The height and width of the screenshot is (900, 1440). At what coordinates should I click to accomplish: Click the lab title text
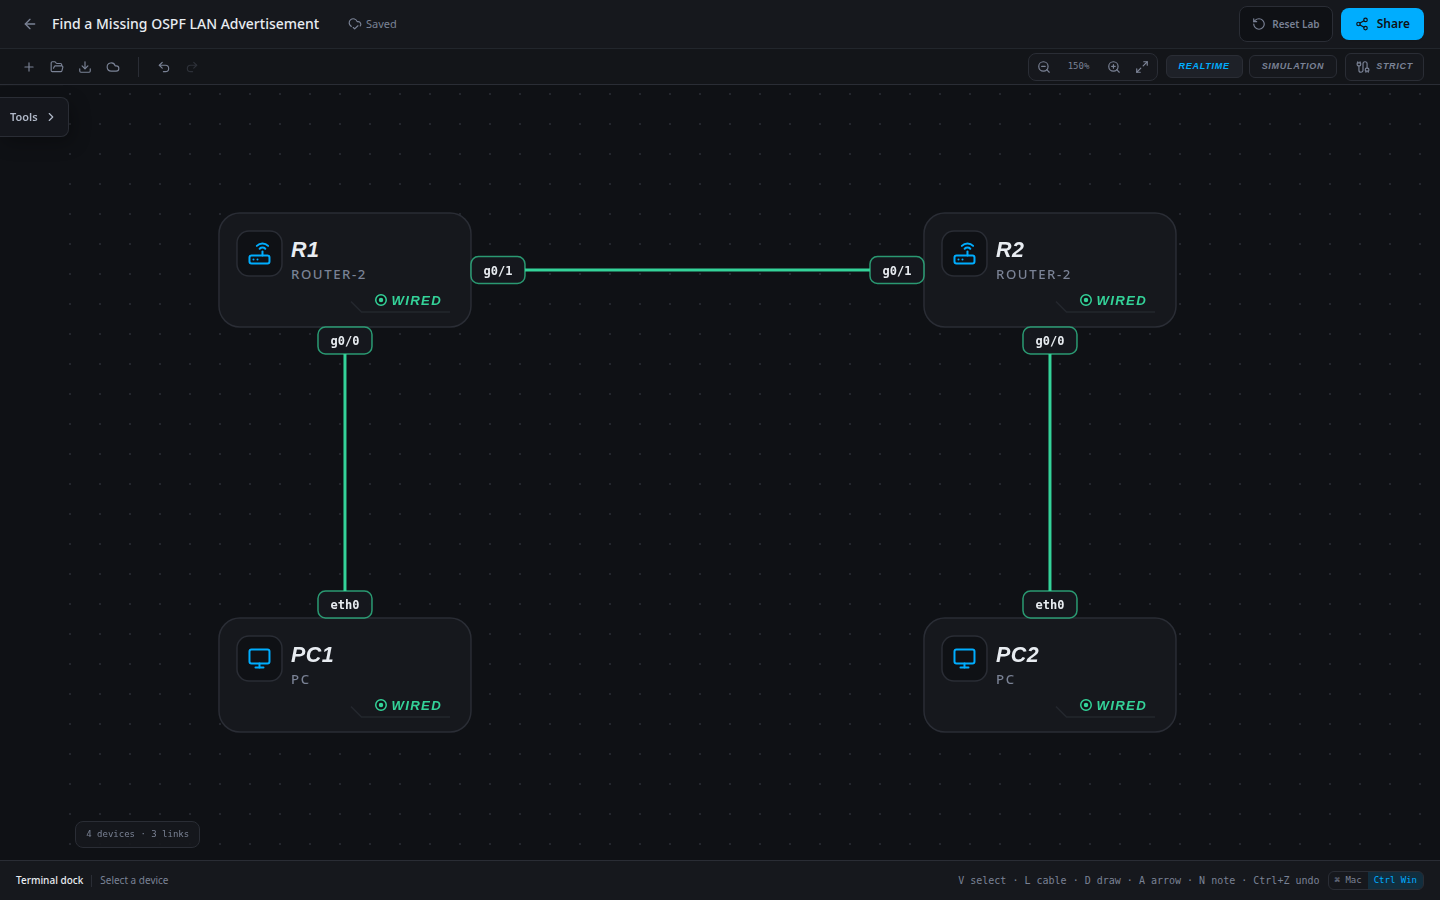tap(185, 24)
